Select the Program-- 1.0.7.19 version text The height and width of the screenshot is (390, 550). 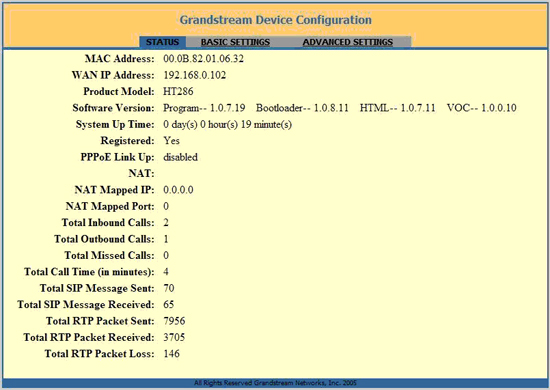[204, 108]
